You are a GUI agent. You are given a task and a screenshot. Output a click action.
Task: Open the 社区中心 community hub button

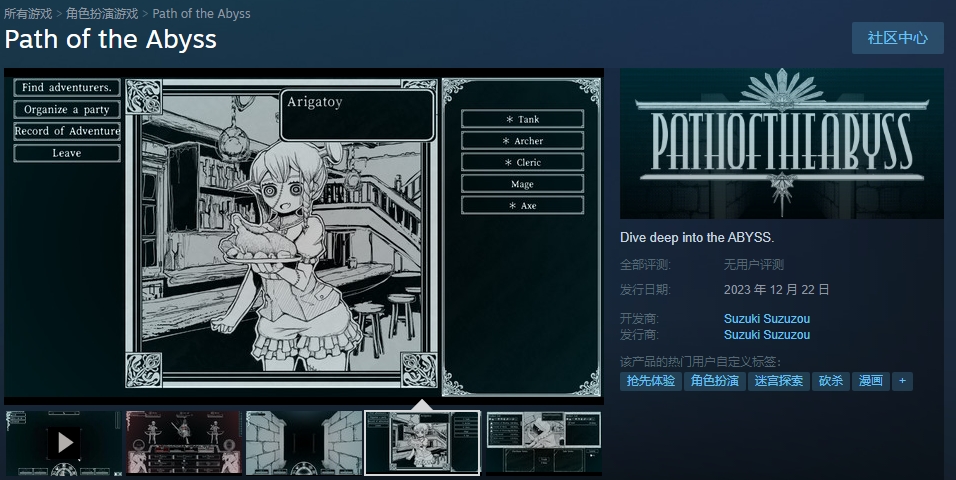point(897,38)
